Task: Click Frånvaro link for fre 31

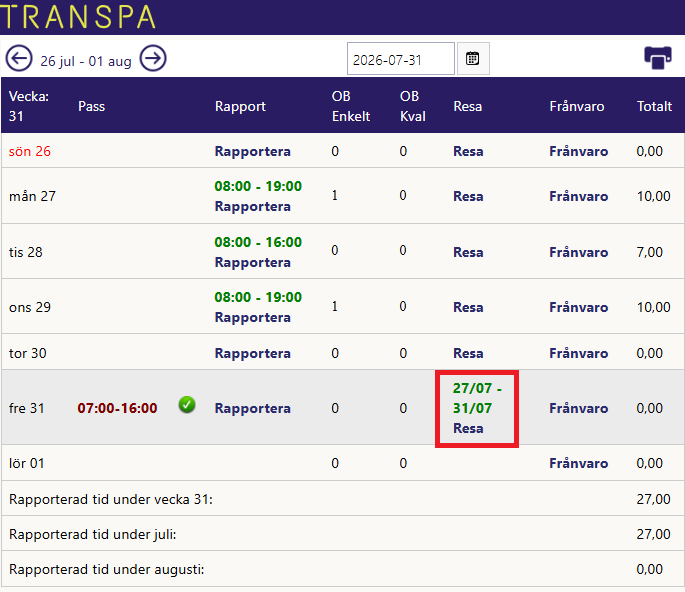Action: (x=578, y=408)
